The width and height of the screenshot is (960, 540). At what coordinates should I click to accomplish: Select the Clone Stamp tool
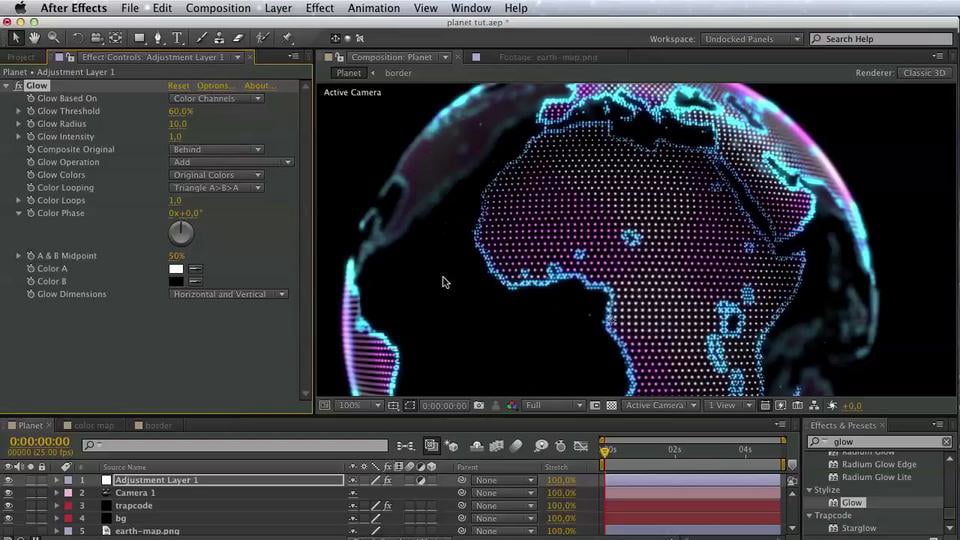pyautogui.click(x=219, y=38)
